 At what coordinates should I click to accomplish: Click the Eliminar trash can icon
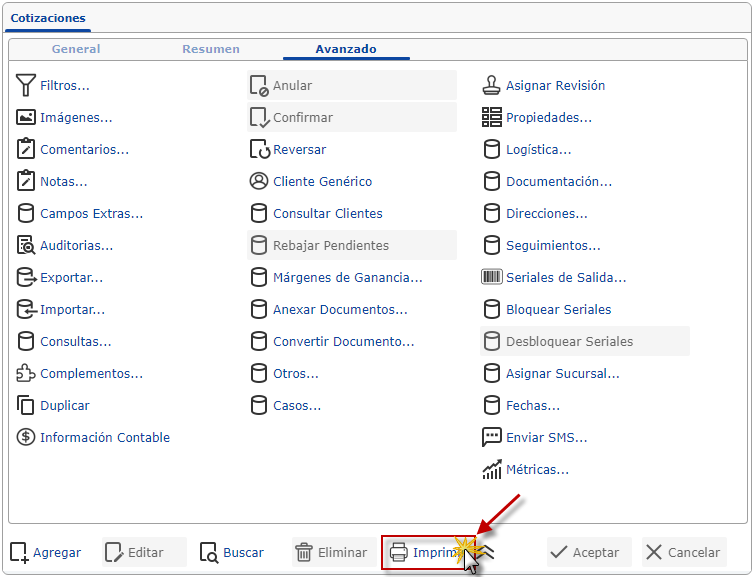tap(304, 552)
